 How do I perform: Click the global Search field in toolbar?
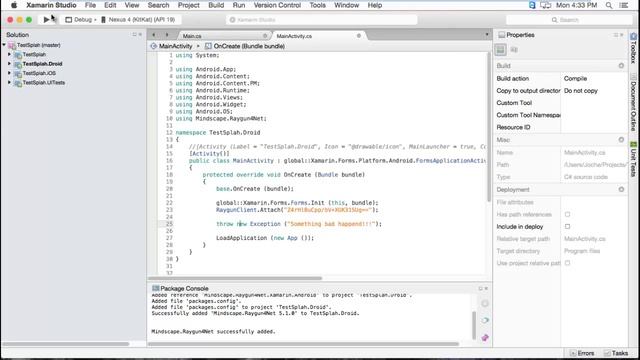569,20
